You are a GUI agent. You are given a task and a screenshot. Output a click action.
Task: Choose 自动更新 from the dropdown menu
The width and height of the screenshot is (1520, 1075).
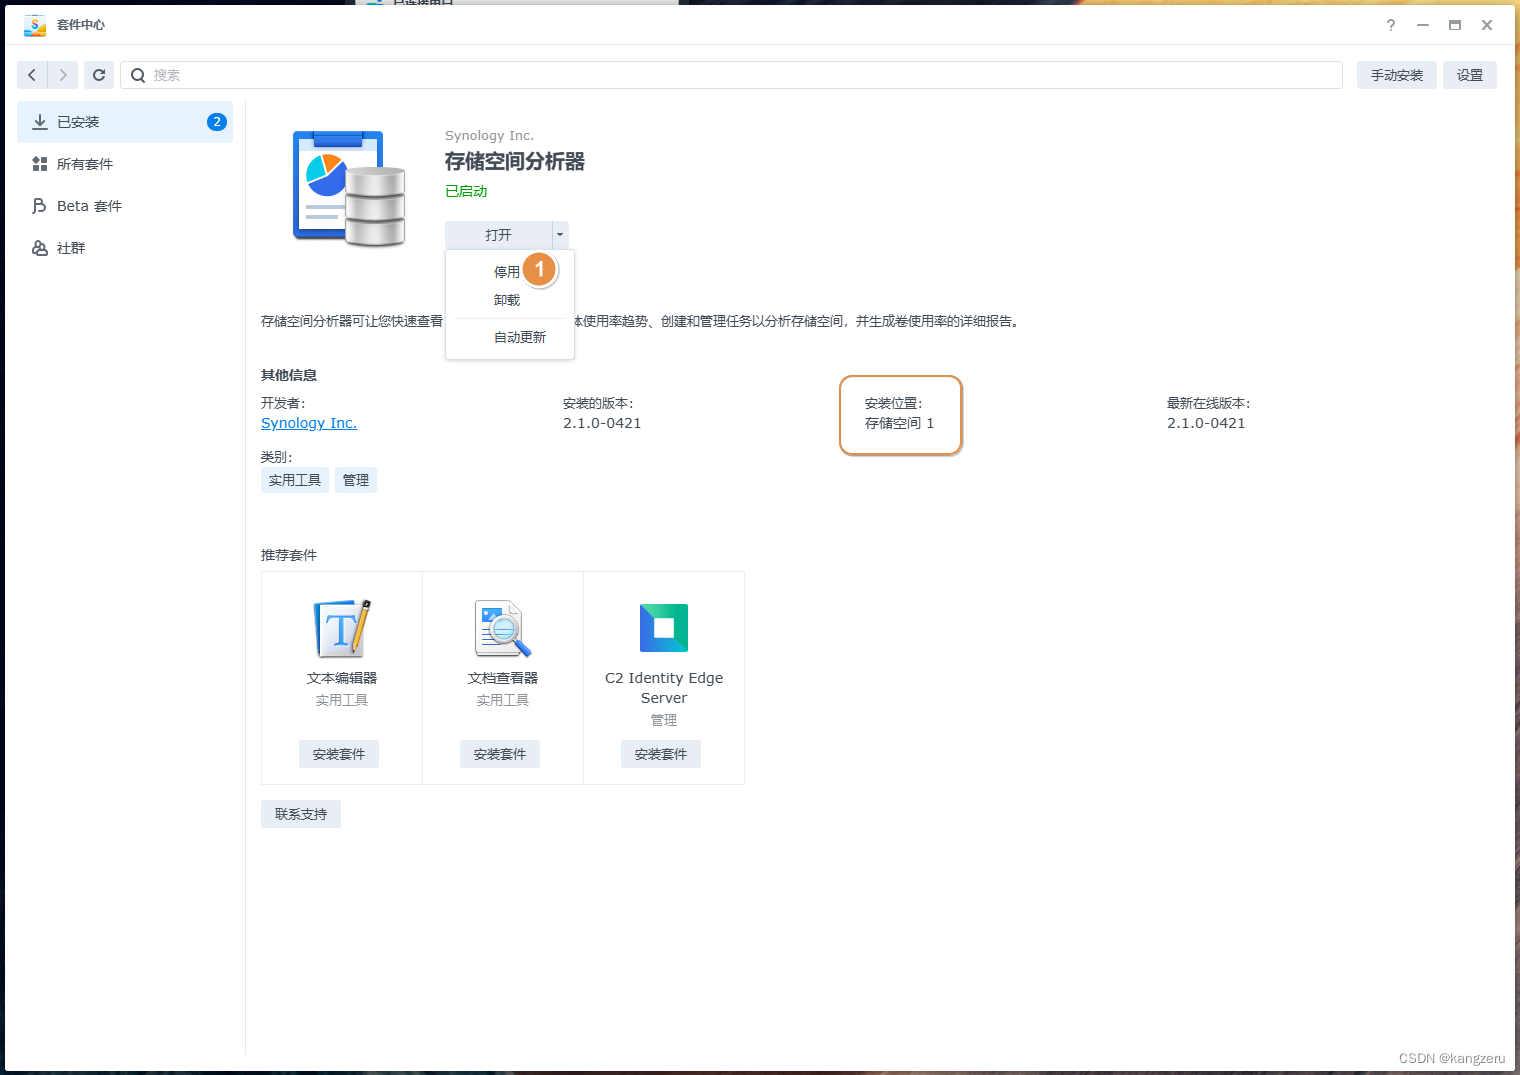coord(520,338)
